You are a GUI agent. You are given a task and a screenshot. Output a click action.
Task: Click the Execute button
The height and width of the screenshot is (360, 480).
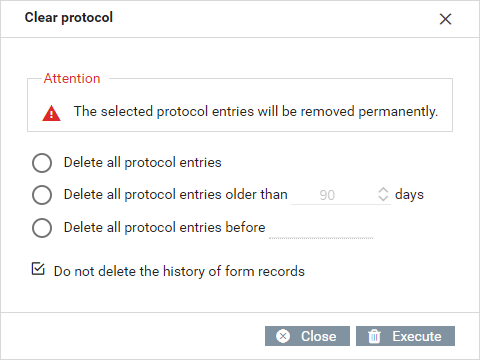(405, 336)
